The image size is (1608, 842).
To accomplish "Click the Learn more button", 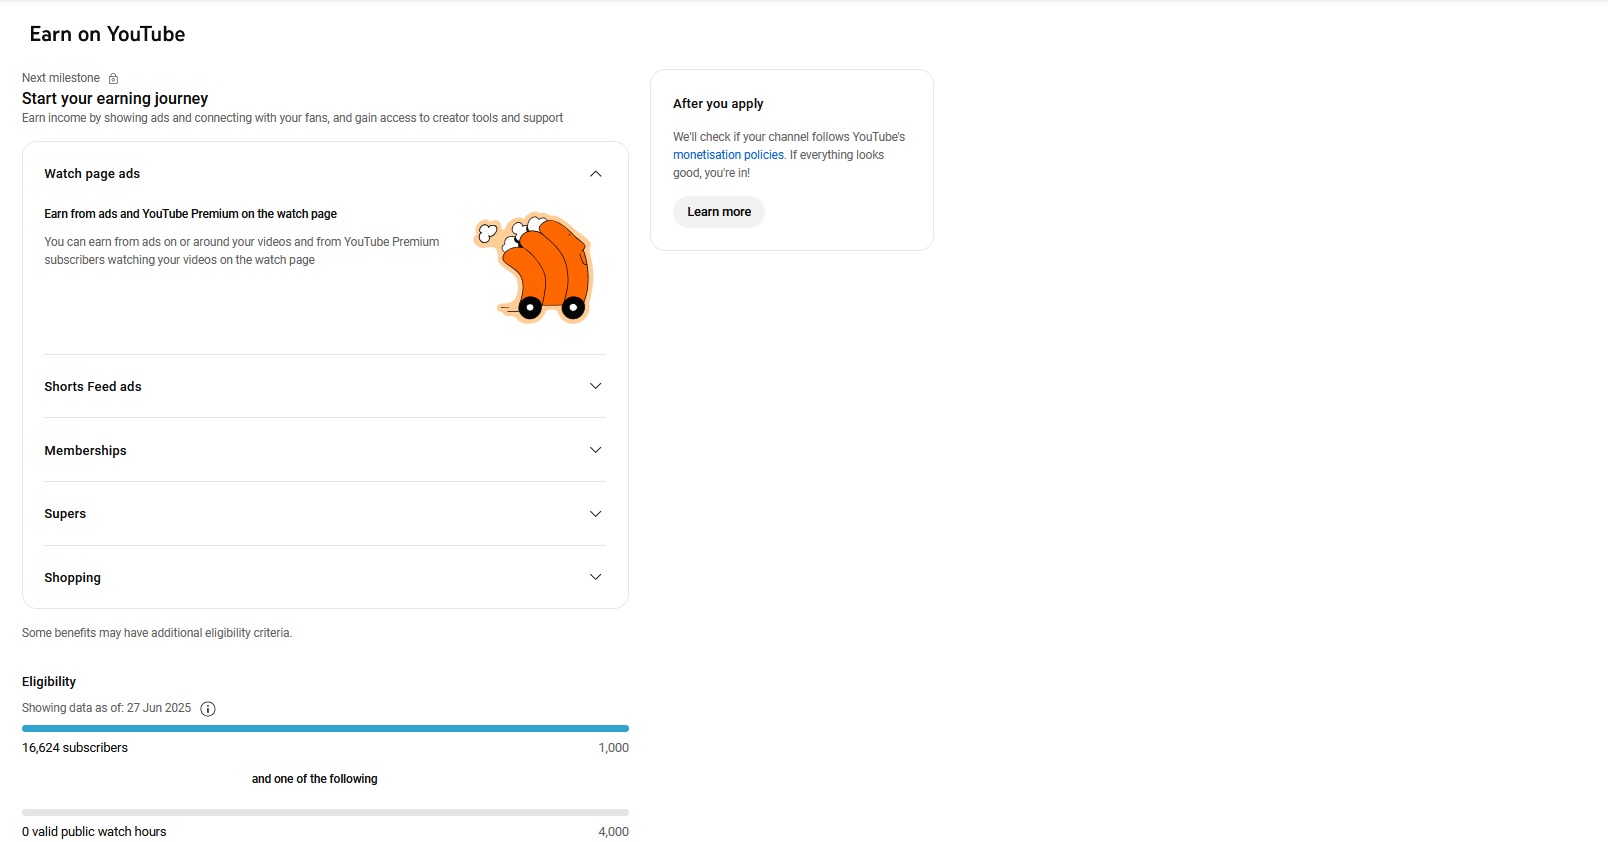I will coord(719,212).
